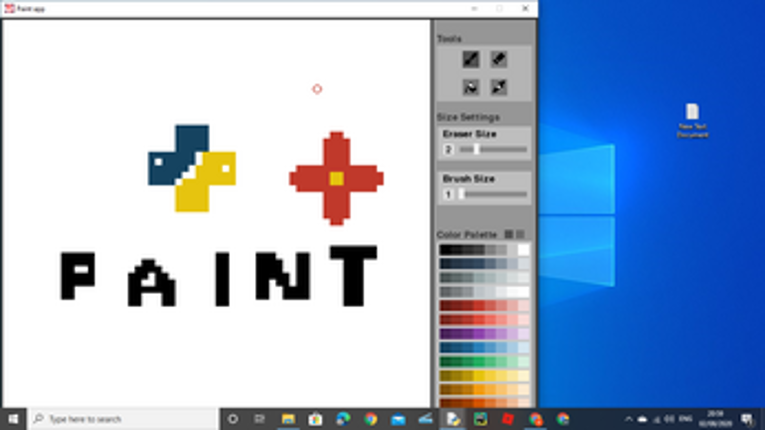Open OneDrive cloud icon in system tray
The height and width of the screenshot is (430, 765).
643,419
